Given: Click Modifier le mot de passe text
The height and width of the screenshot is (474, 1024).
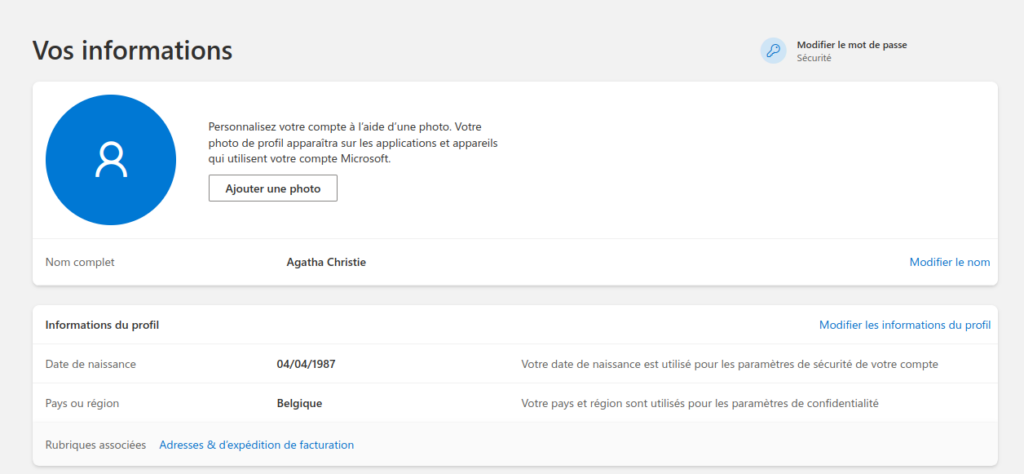Looking at the screenshot, I should click(x=852, y=45).
